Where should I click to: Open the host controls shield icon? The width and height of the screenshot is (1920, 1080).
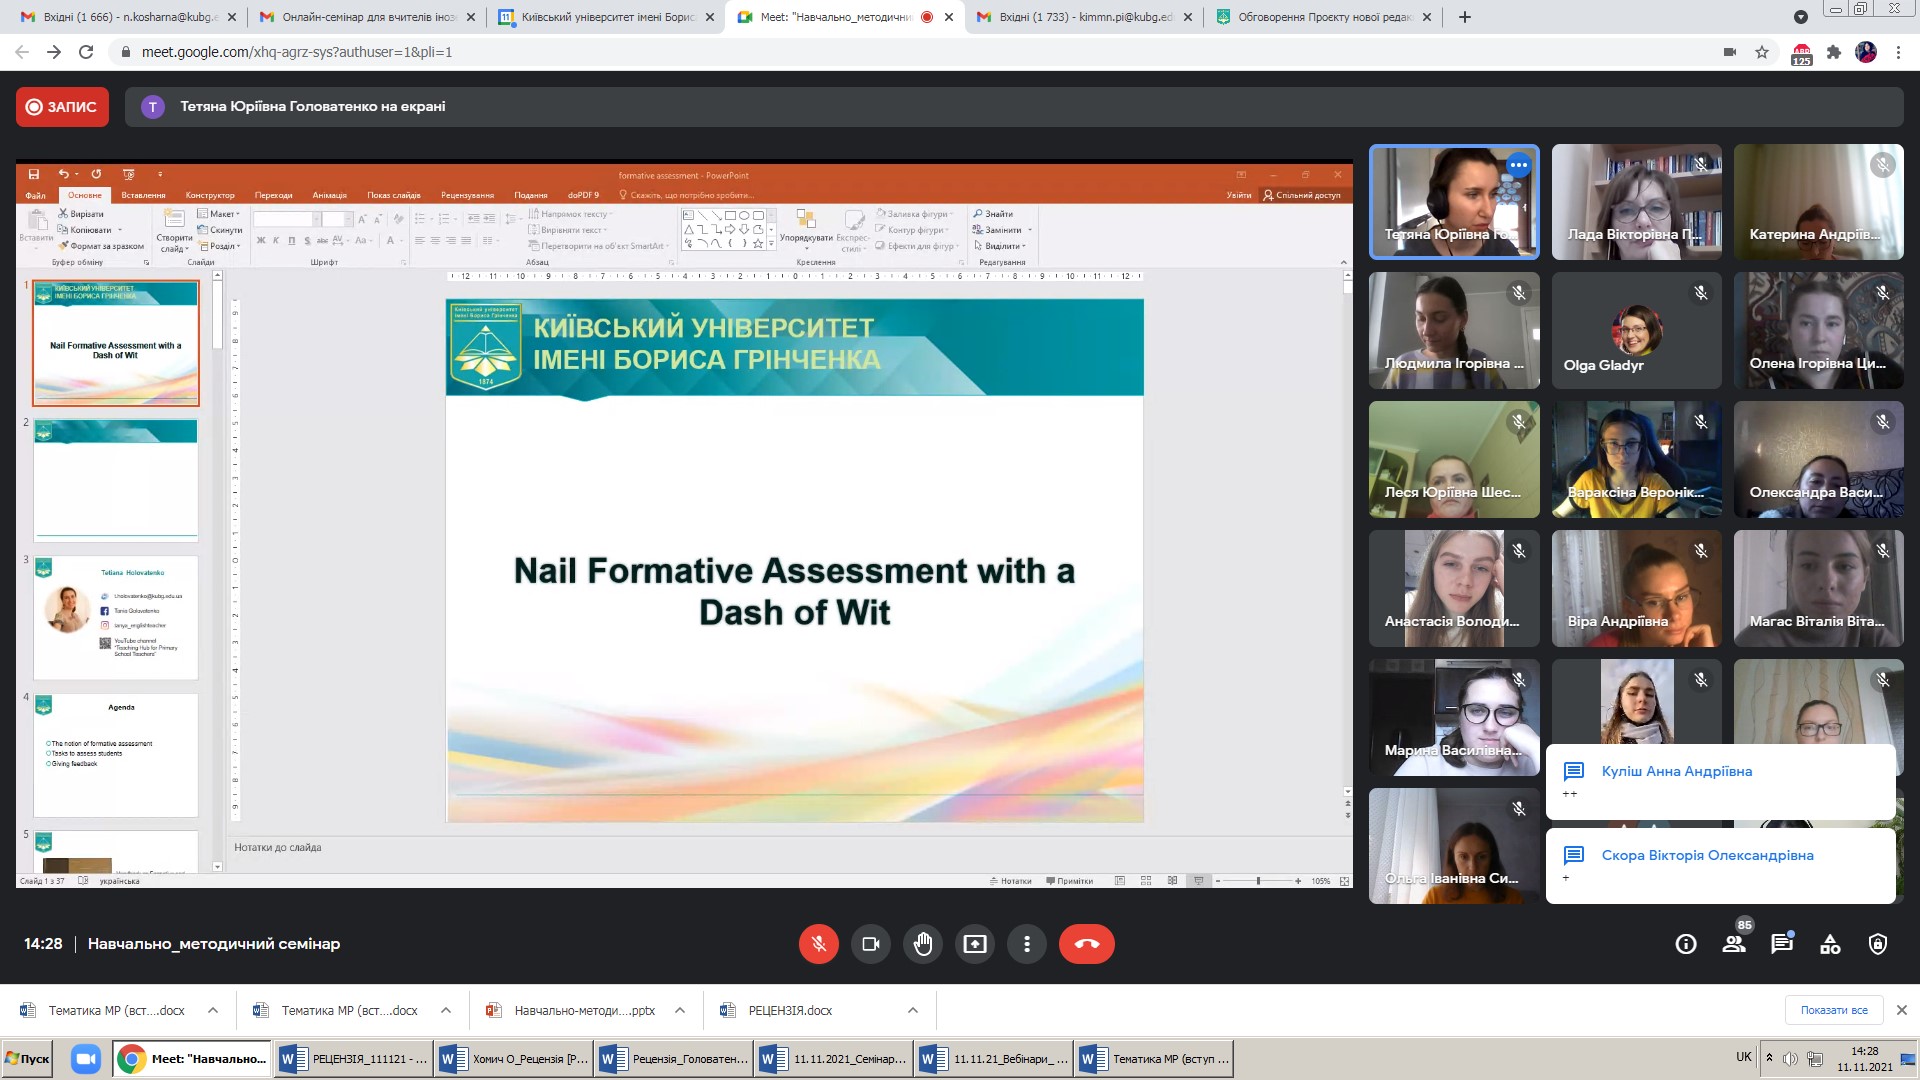pos(1878,944)
